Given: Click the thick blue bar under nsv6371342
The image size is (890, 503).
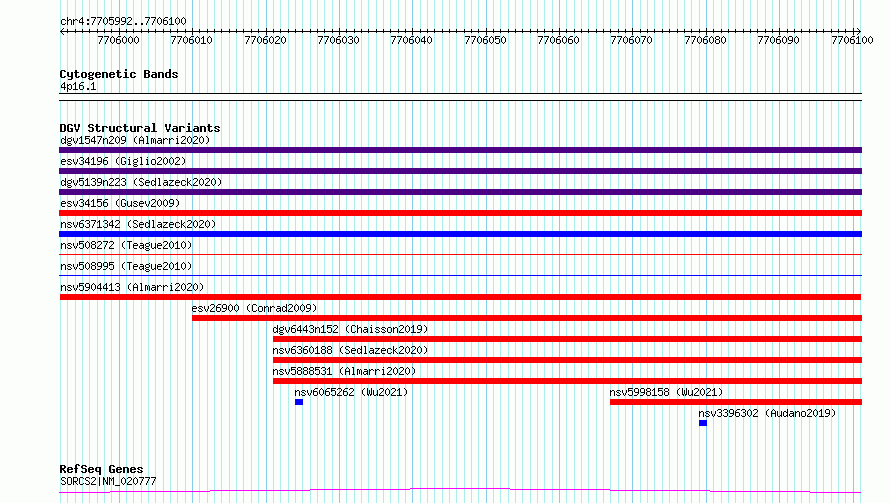Looking at the screenshot, I should 460,234.
